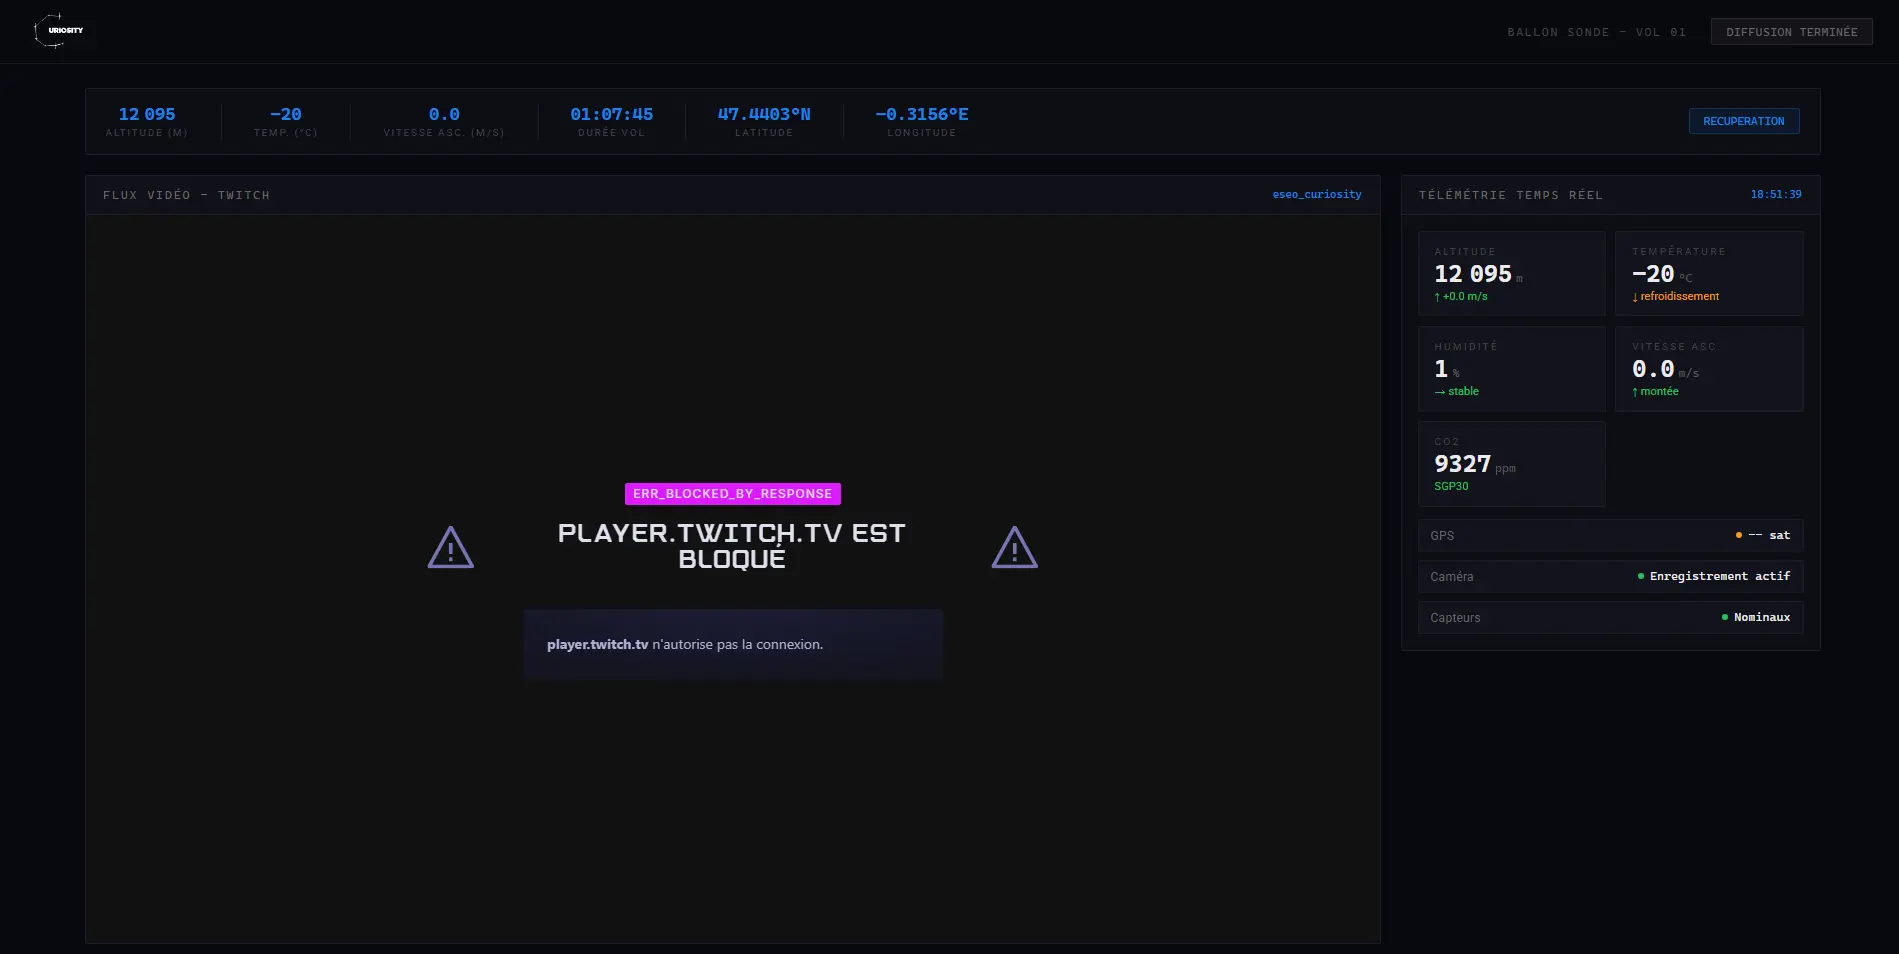
Task: Click the 'refroidissement' temperature trend text
Action: click(x=1680, y=296)
